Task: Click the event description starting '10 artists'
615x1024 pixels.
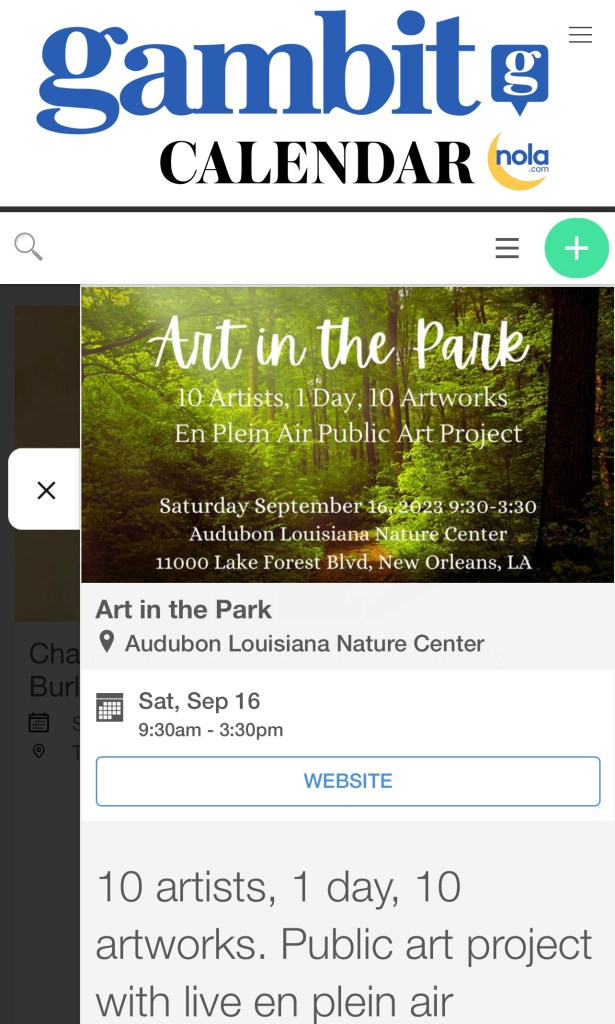Action: (343, 944)
